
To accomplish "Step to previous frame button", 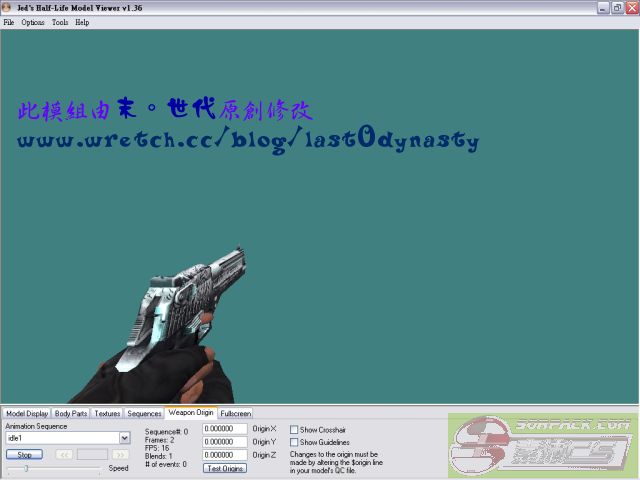I will coord(64,455).
